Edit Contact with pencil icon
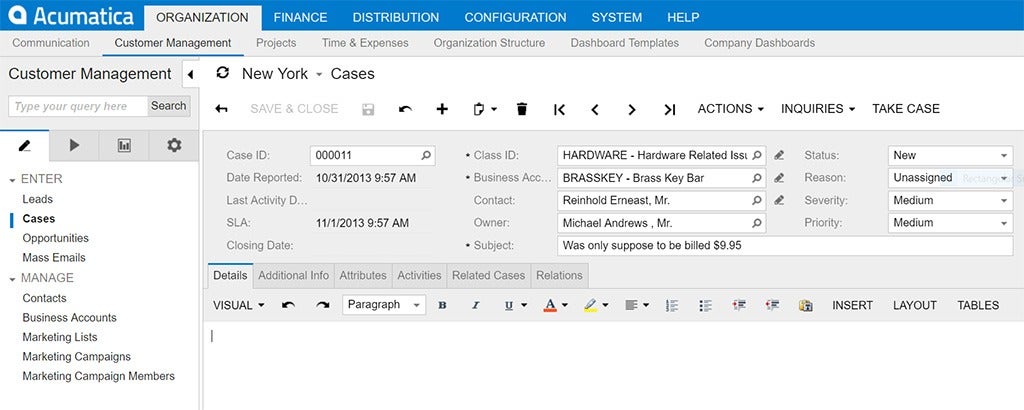The image size is (1024, 410). point(778,200)
